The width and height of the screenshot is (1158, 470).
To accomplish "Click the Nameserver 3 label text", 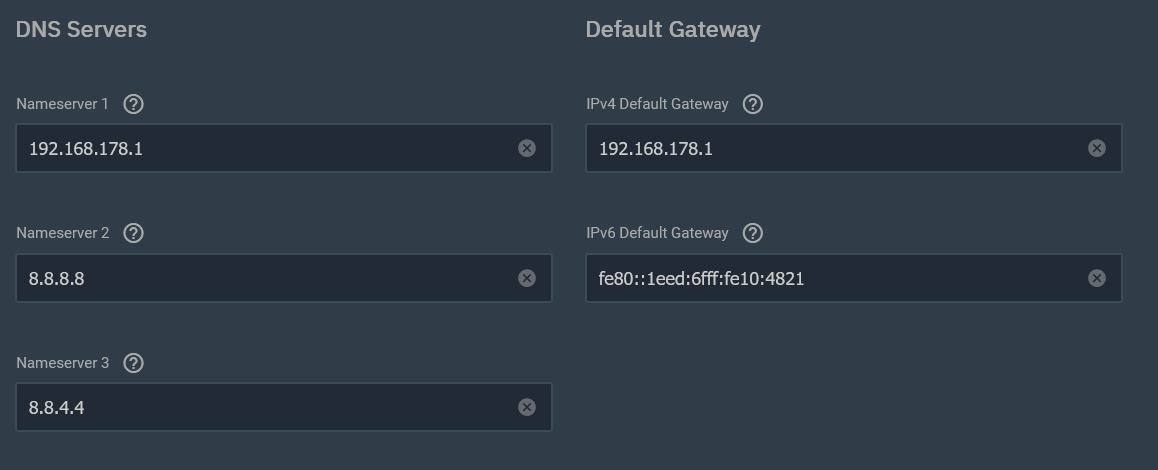I will pos(62,363).
